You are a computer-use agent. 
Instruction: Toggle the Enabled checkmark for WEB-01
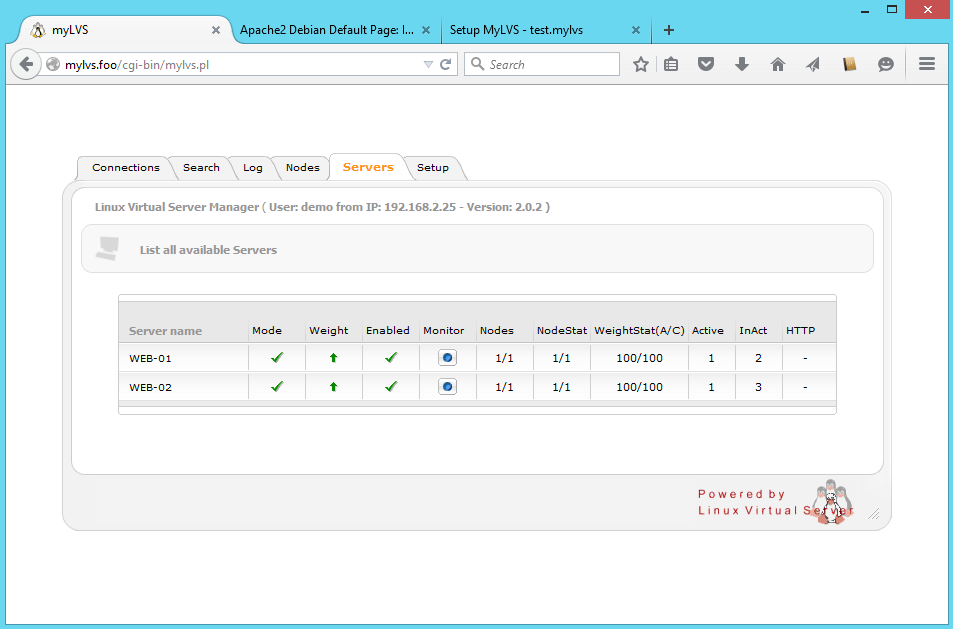pos(391,357)
